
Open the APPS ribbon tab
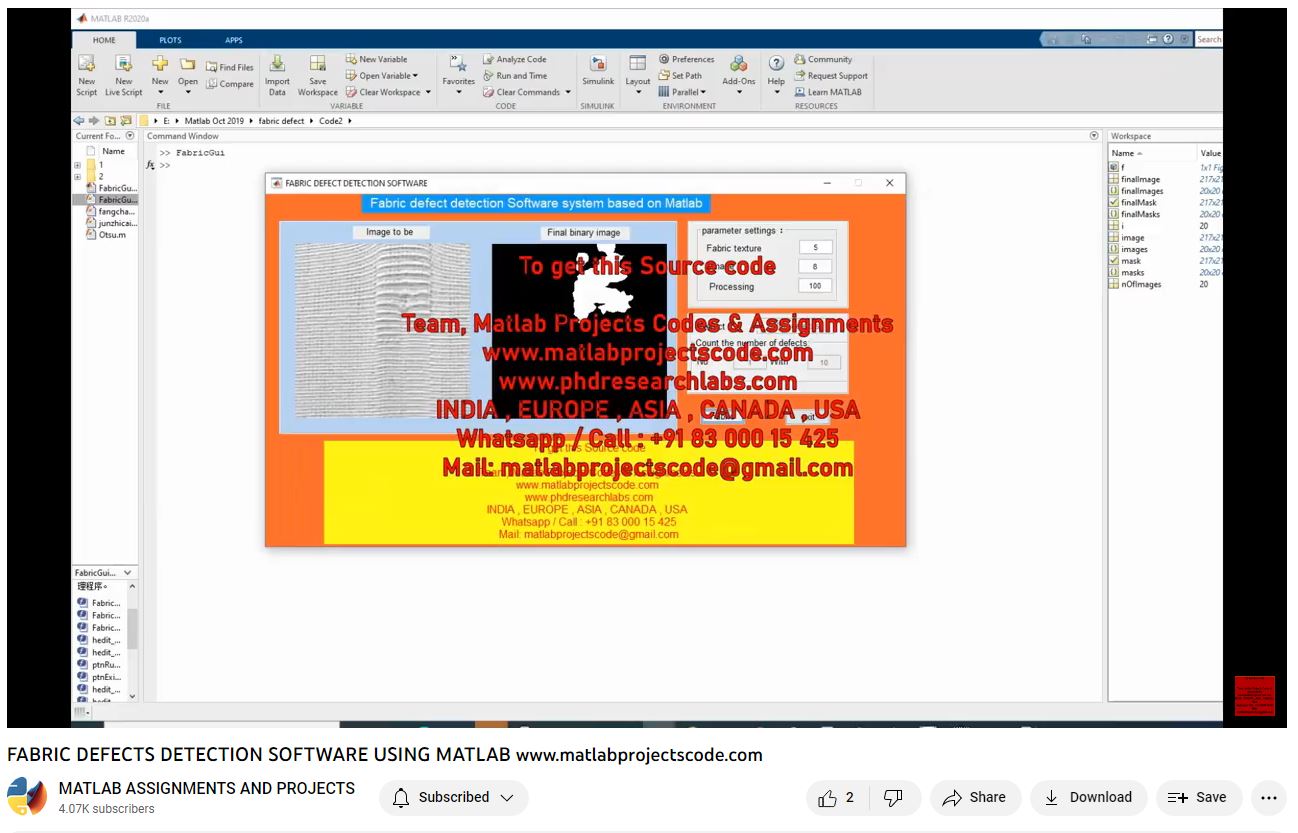tap(234, 40)
